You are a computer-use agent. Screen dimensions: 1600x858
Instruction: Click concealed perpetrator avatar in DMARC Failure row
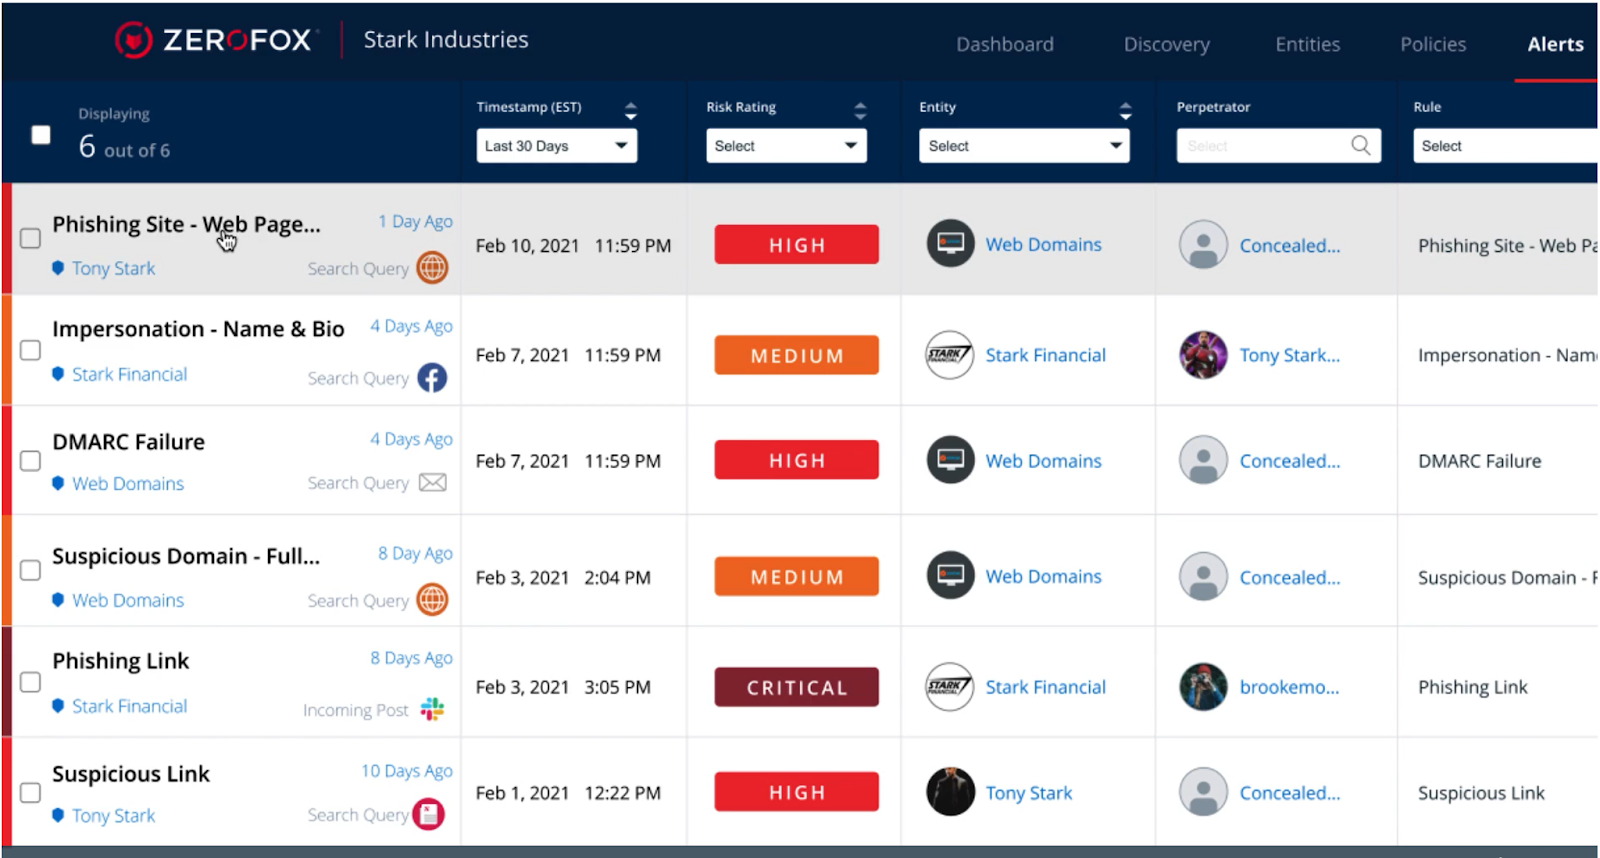click(1203, 460)
